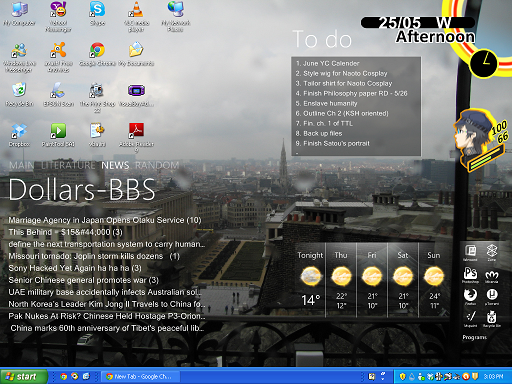Click the Programs label in dock
512x384 pixels.
point(474,337)
